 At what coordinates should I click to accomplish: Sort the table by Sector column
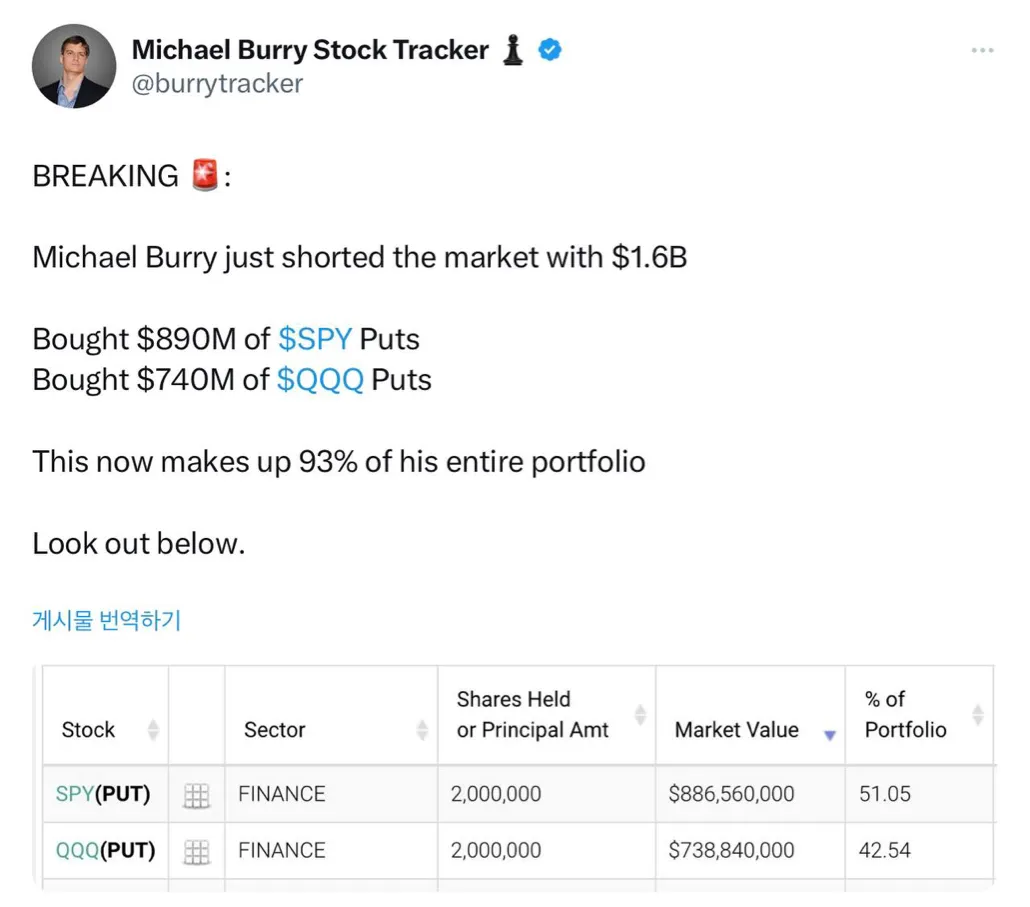tap(422, 730)
